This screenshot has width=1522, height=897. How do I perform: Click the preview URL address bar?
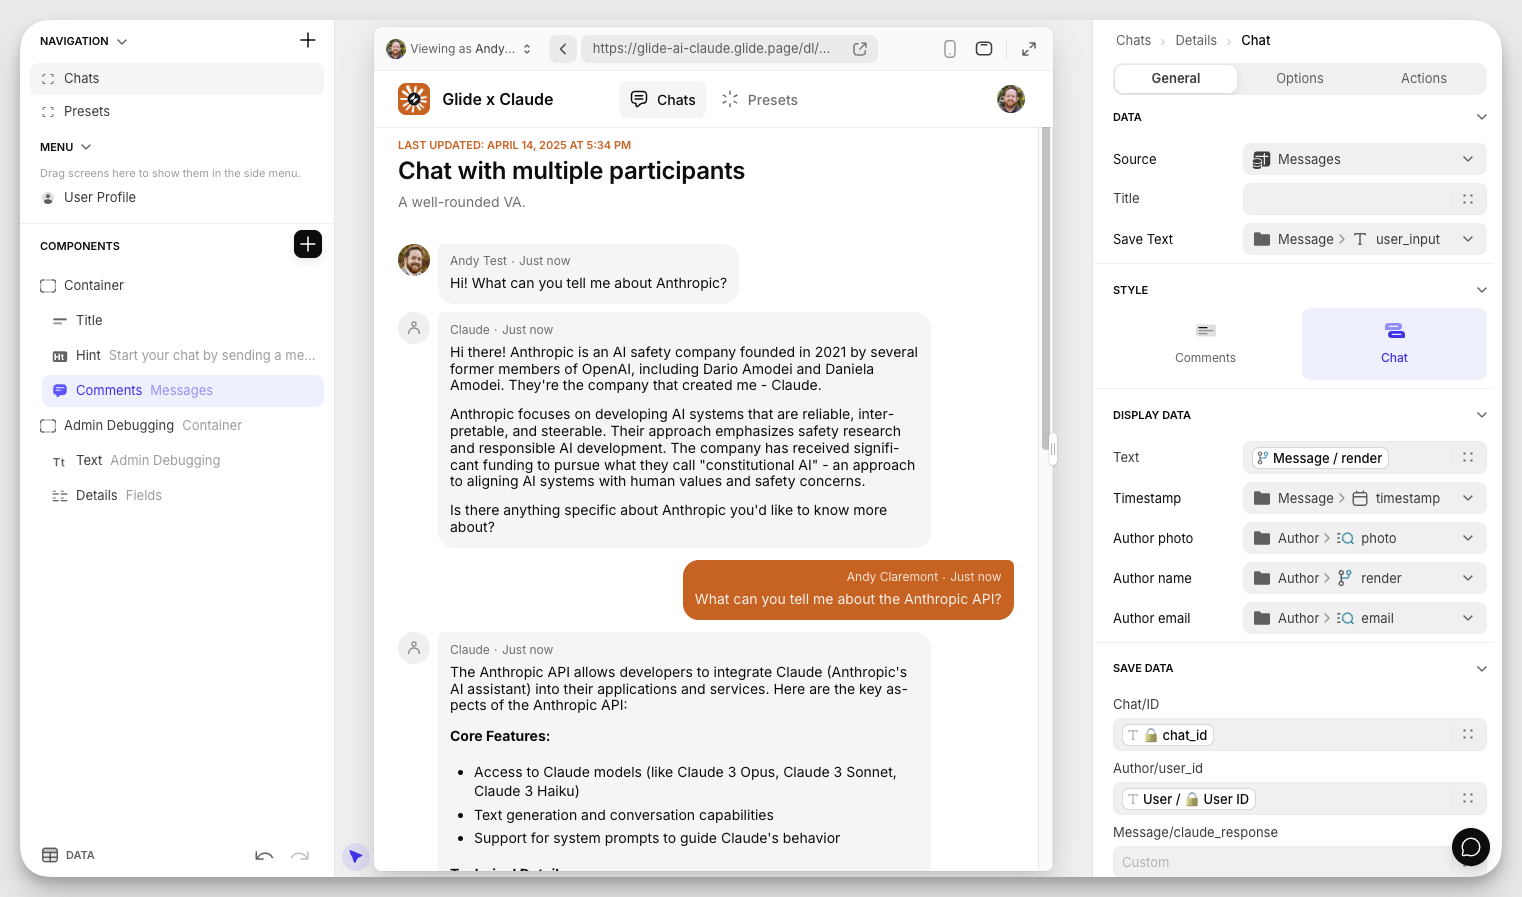click(x=729, y=48)
